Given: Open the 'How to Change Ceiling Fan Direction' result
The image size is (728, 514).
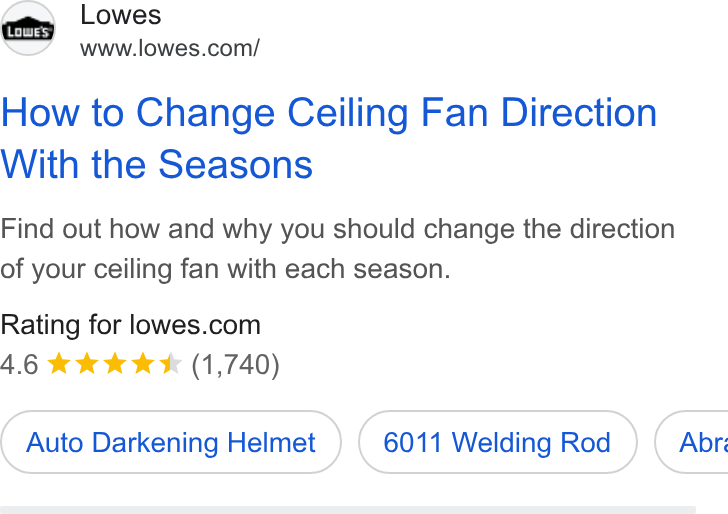Looking at the screenshot, I should [x=329, y=113].
